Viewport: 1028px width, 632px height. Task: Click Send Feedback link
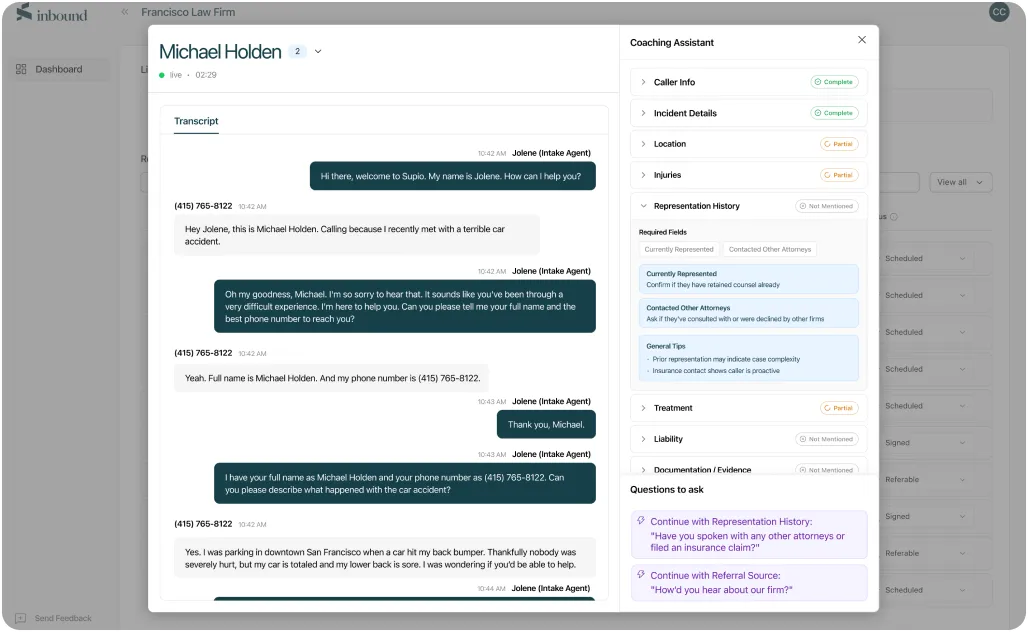click(63, 618)
